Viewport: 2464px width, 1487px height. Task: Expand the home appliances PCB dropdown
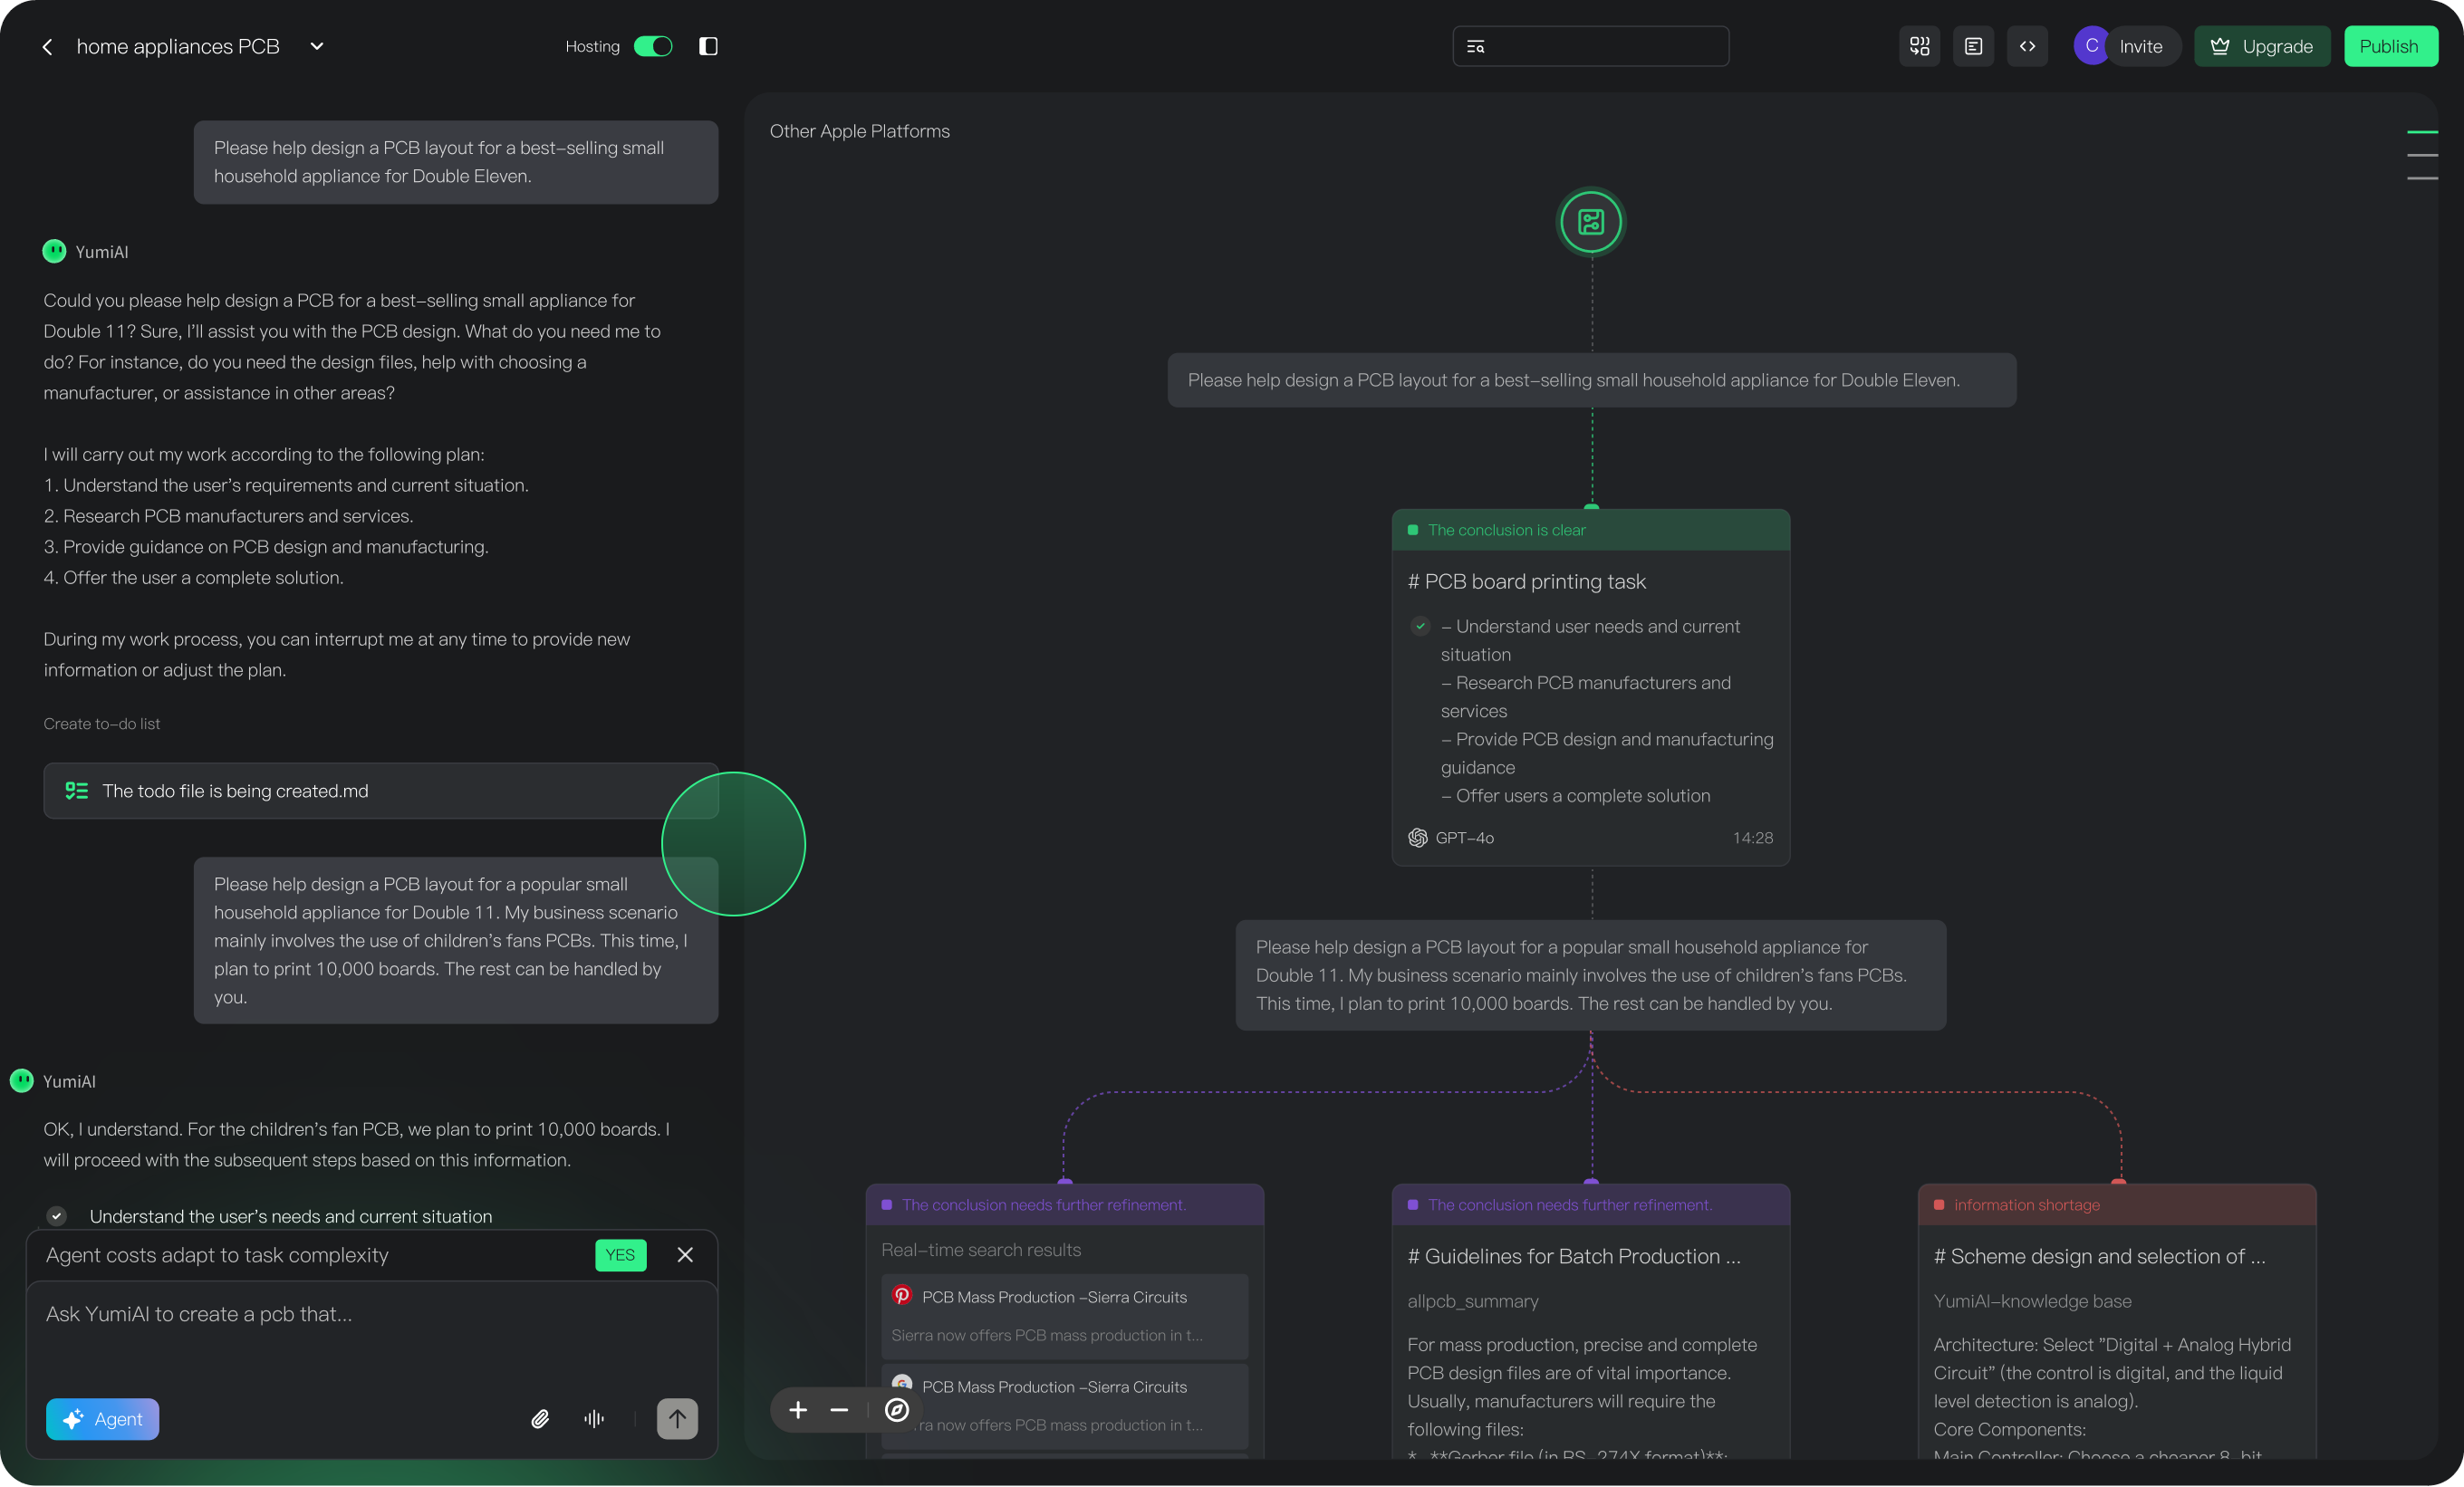pyautogui.click(x=317, y=46)
